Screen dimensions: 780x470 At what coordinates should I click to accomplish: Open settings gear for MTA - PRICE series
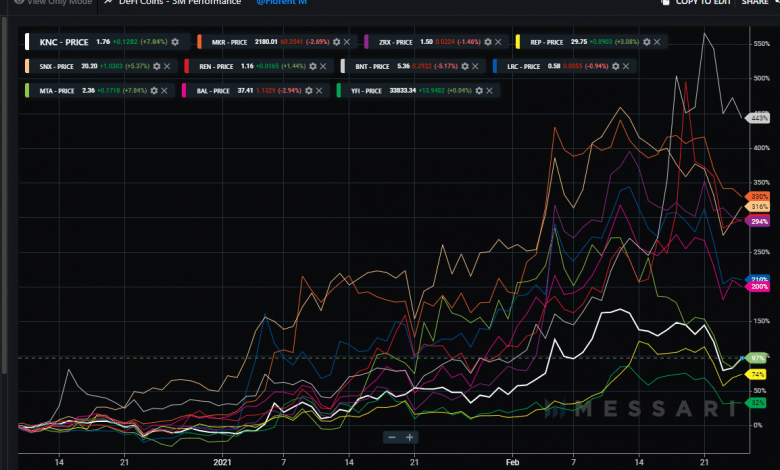coord(154,91)
